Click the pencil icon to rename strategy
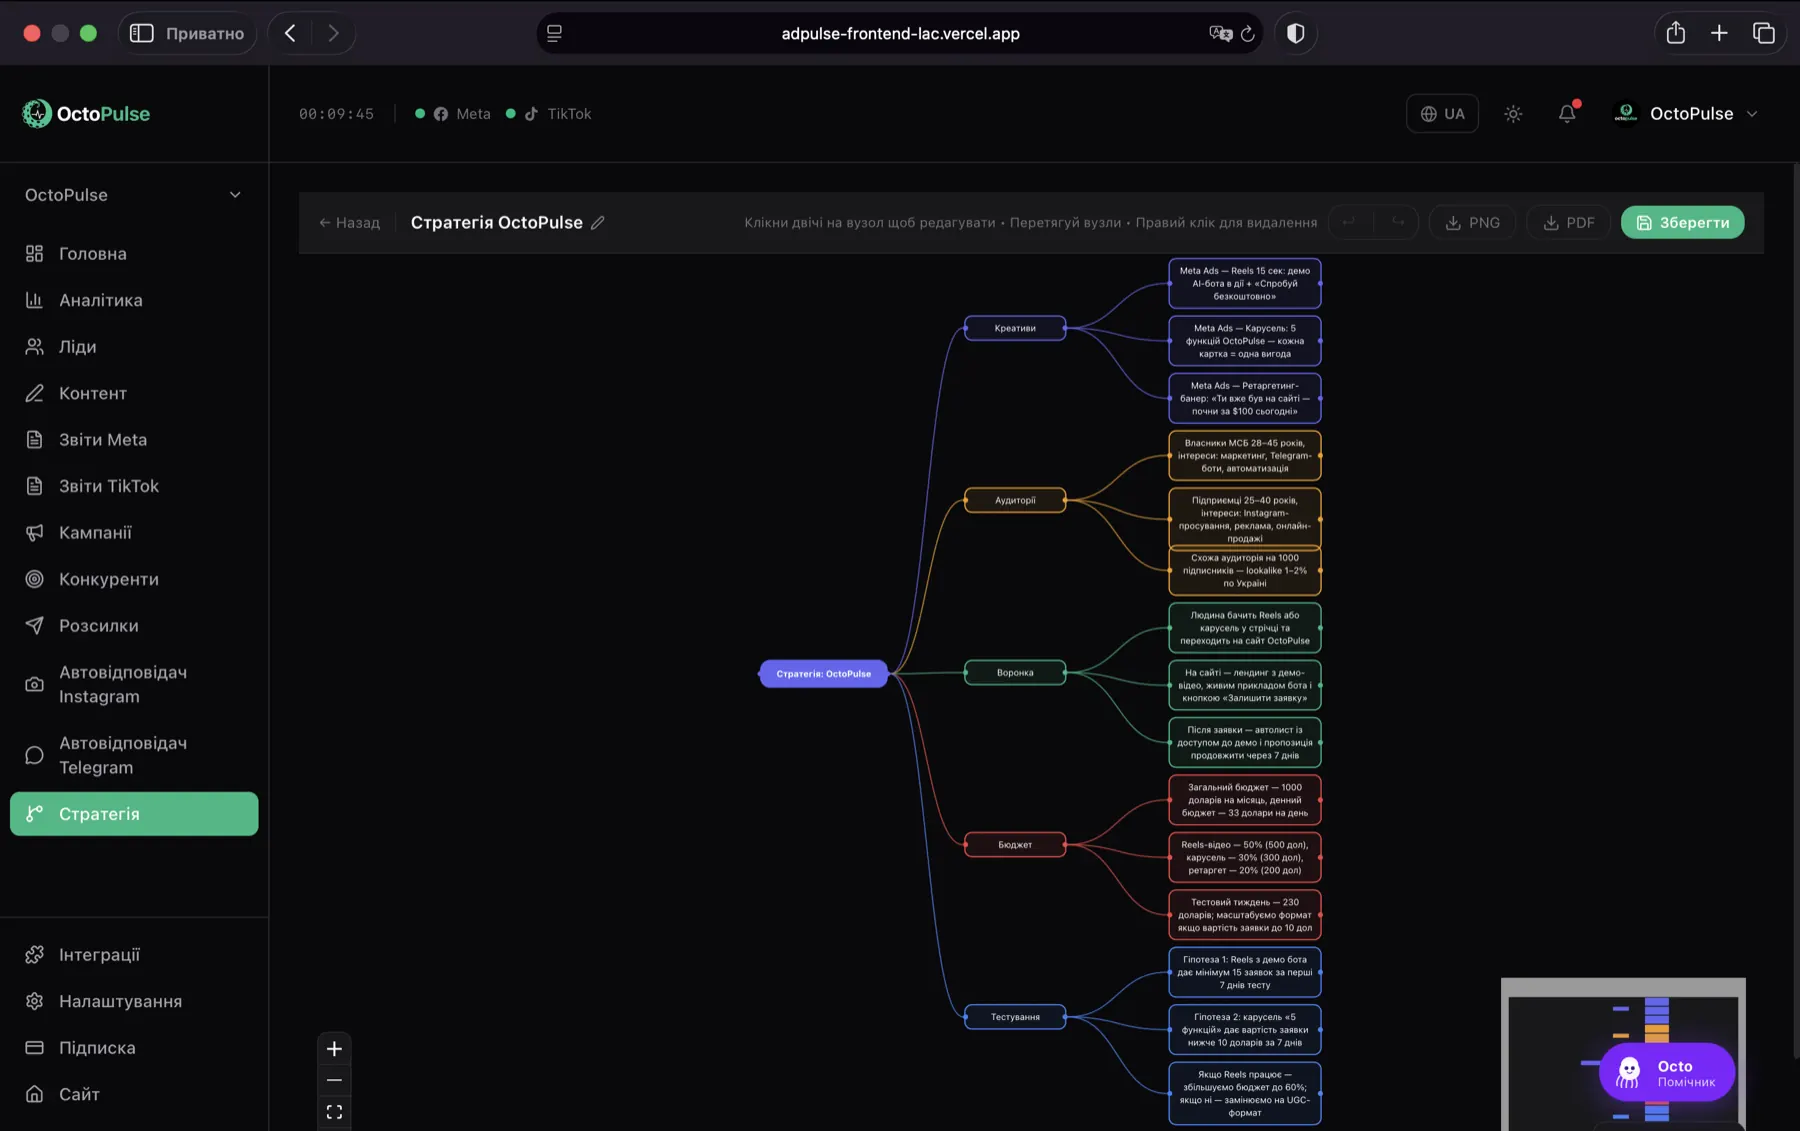Screen dimensions: 1800x1131 [x=598, y=223]
